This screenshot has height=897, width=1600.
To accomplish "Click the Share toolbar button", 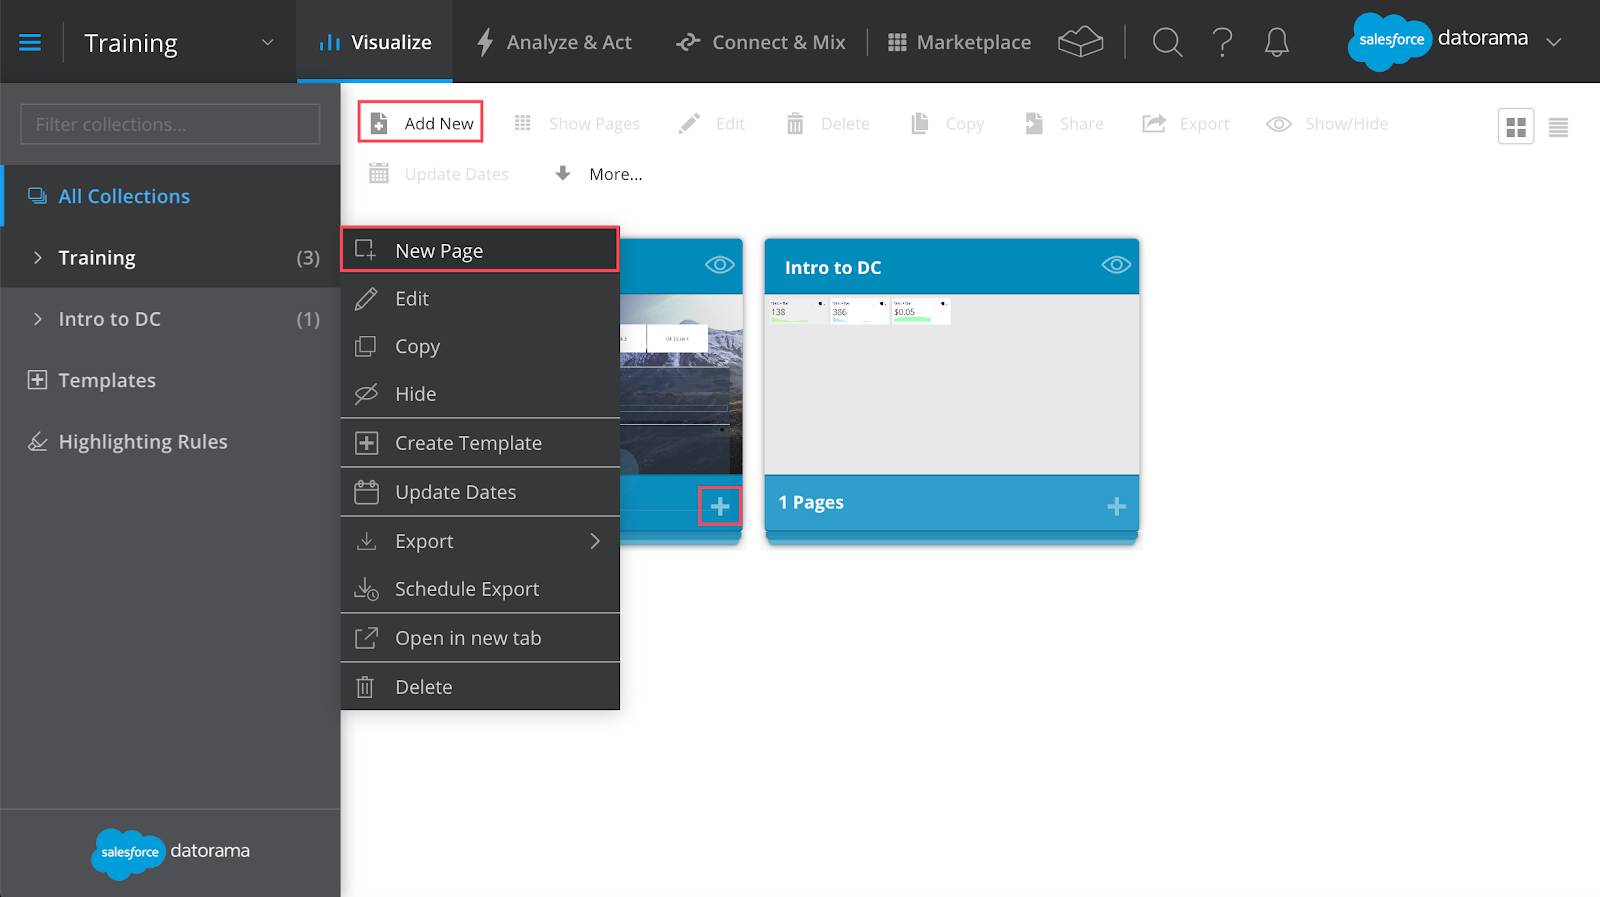I will pyautogui.click(x=1064, y=123).
